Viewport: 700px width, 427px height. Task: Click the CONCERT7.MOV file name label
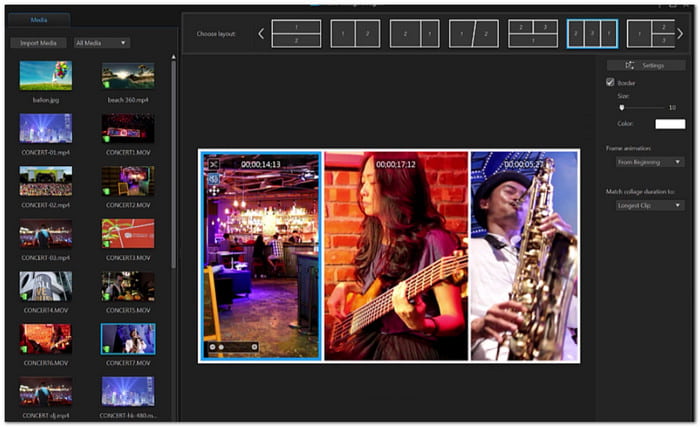pyautogui.click(x=128, y=363)
